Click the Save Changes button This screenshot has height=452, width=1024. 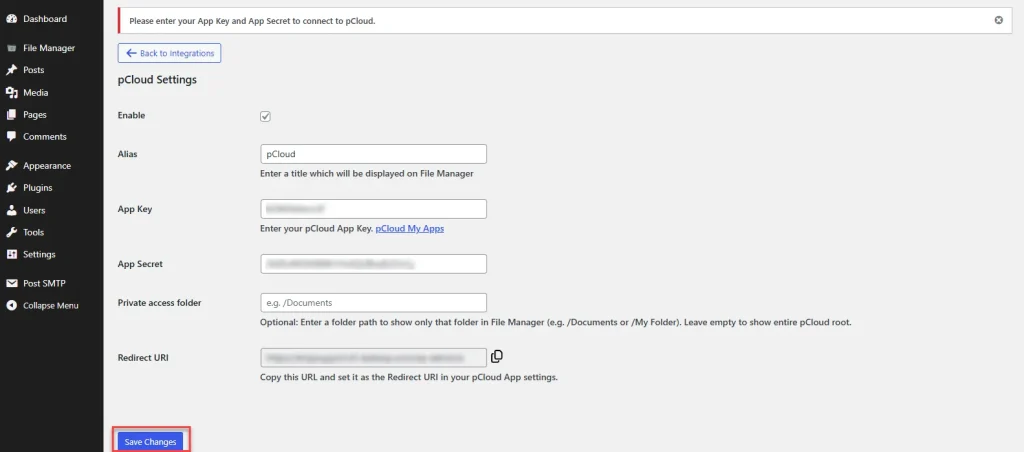150,442
